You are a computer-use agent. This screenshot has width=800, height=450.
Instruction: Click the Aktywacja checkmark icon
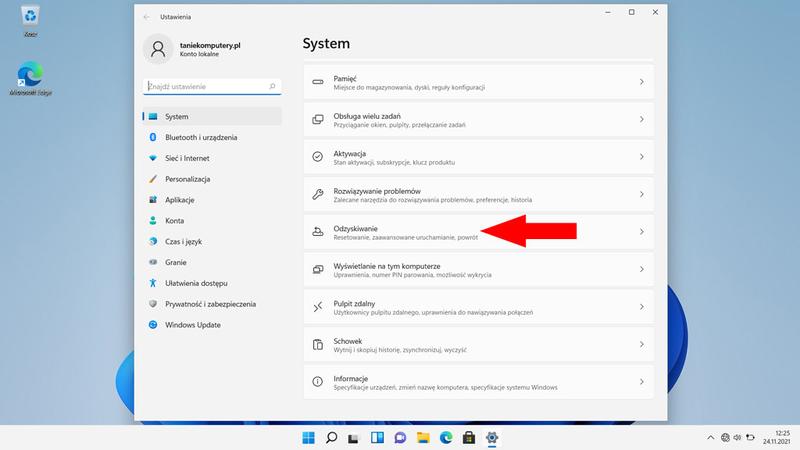[317, 157]
